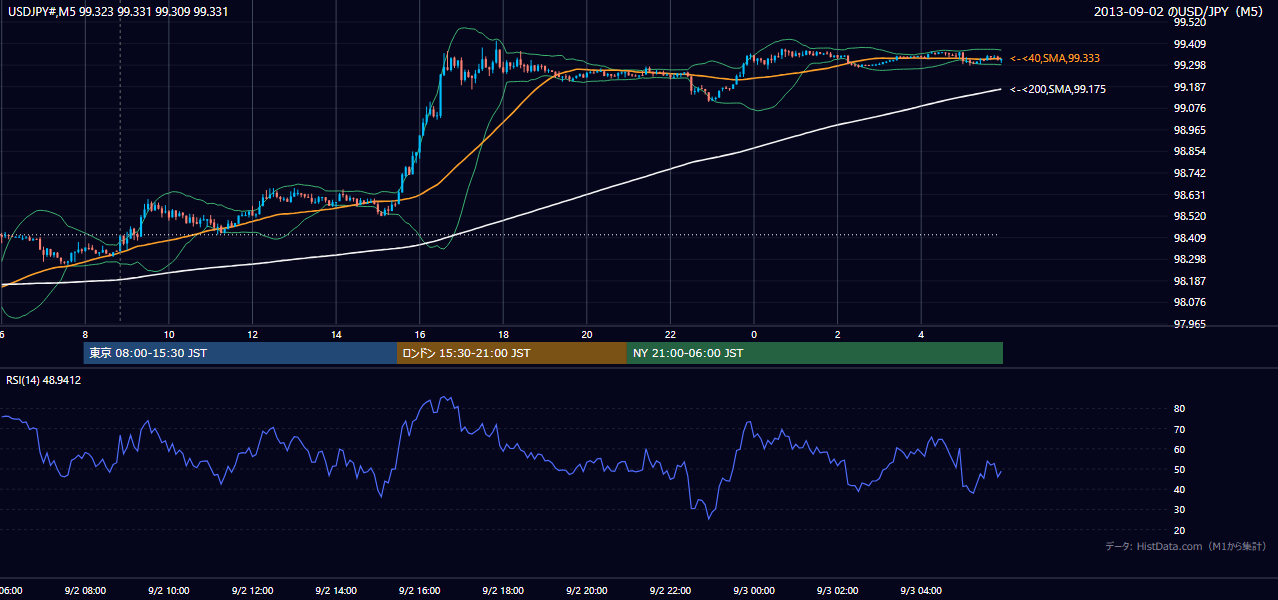Click RSI axis level 60

coord(1179,449)
